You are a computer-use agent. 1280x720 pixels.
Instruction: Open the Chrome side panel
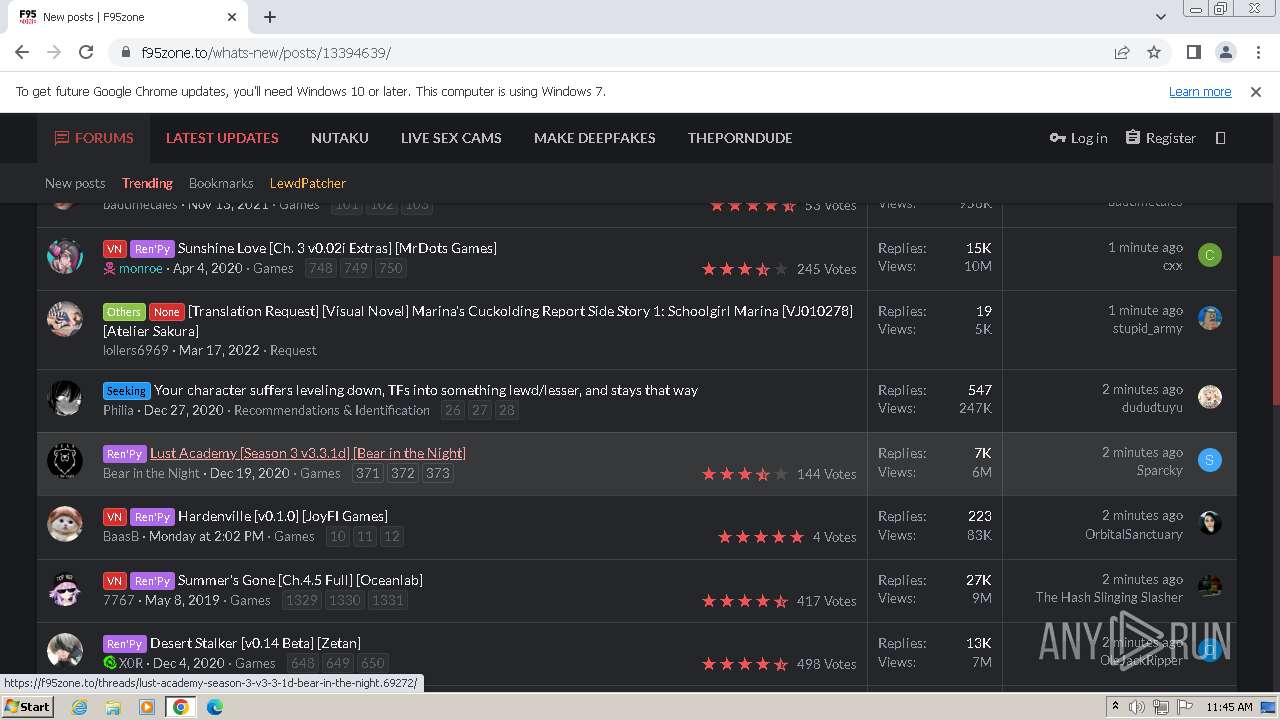point(1193,52)
